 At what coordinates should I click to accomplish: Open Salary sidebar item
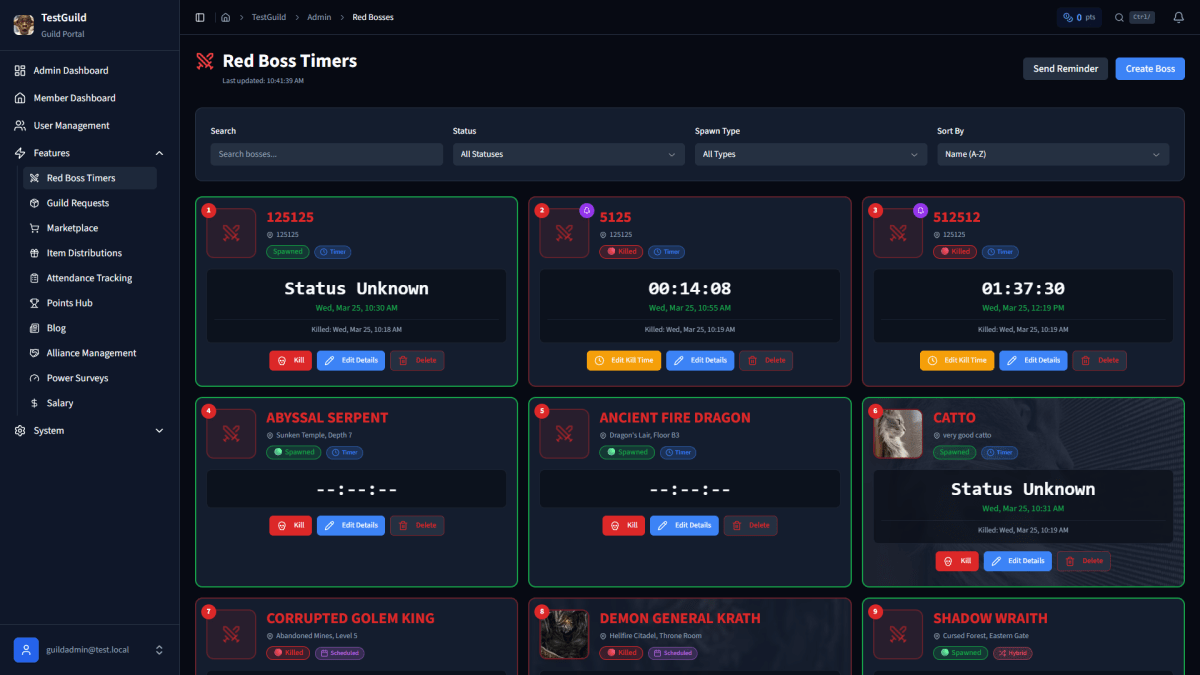coord(90,403)
